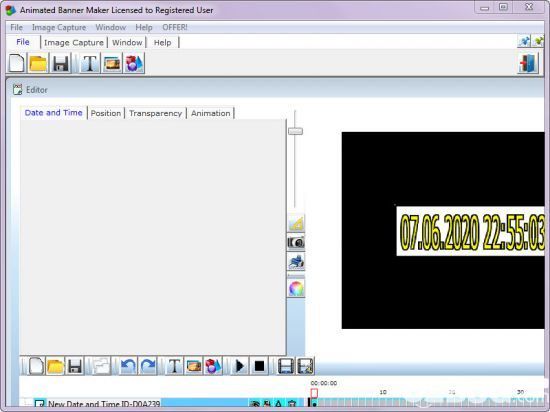
Task: Toggle checkbox of New Date and Time layer
Action: 39,404
